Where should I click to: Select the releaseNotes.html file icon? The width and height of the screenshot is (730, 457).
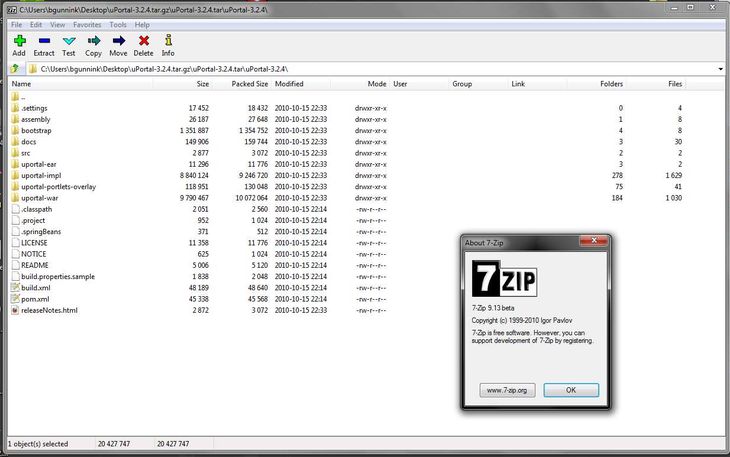point(15,310)
